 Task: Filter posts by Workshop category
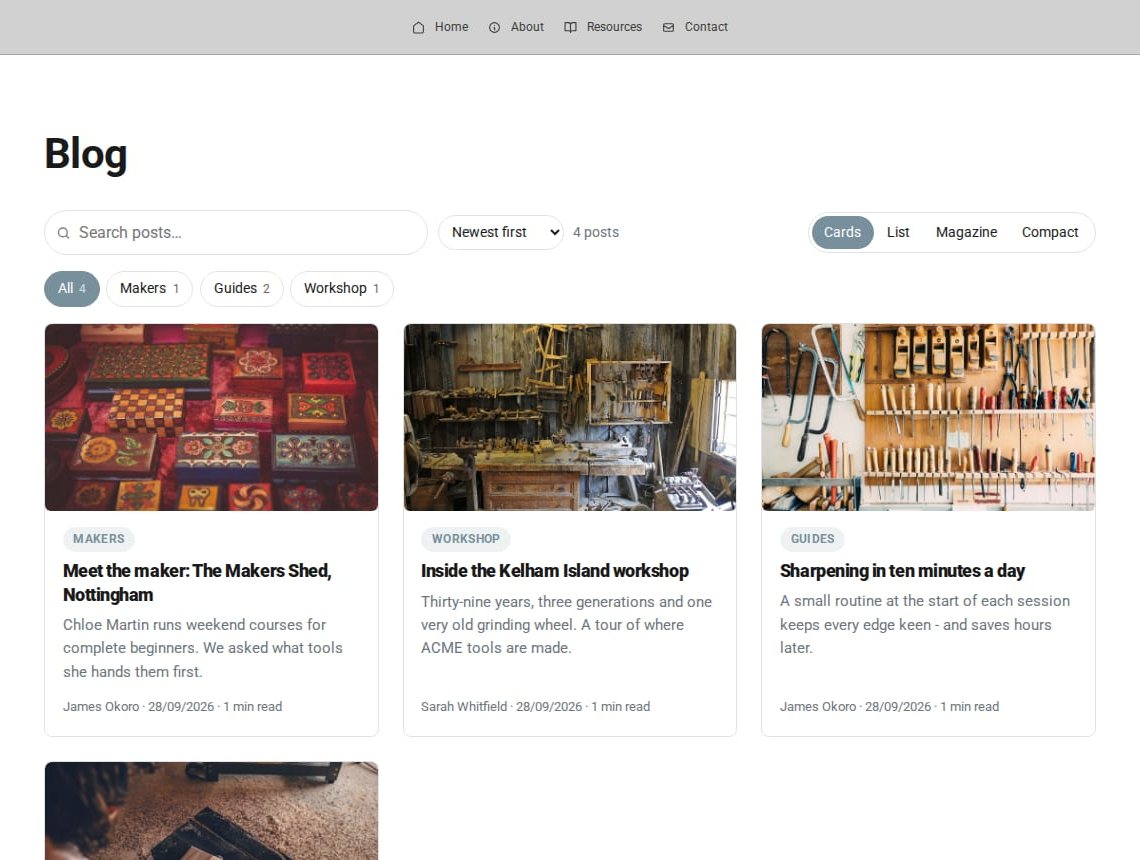click(x=342, y=289)
